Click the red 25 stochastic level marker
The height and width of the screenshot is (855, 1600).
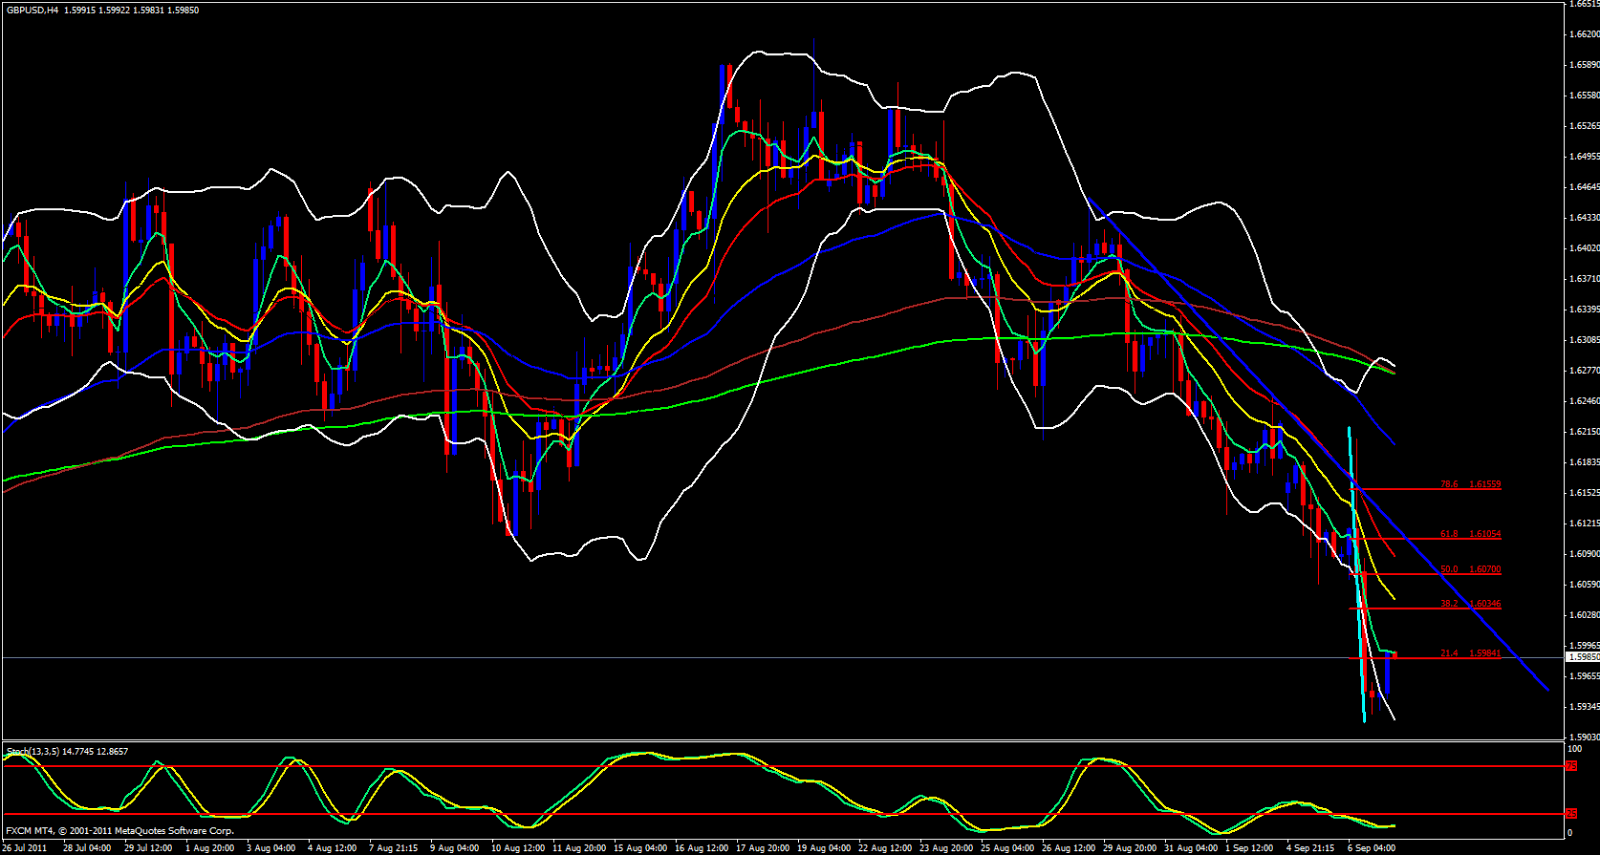[x=1571, y=814]
